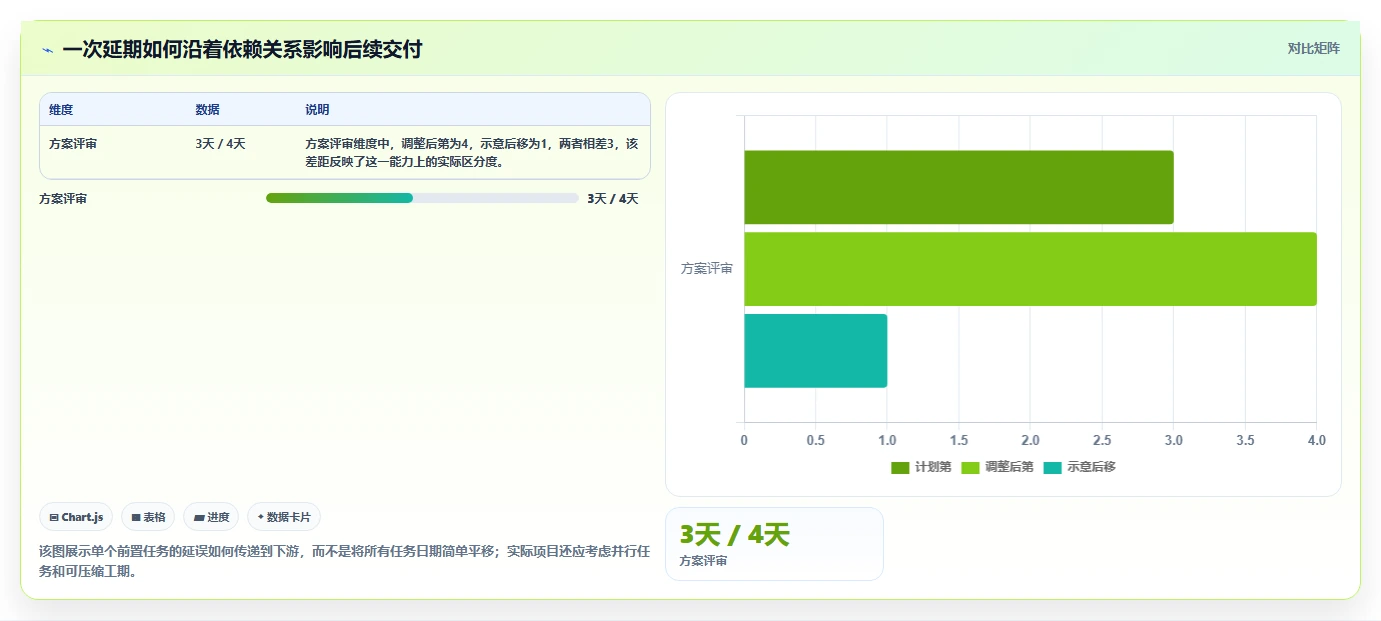Click the page title 一次延期如何沿着依赖关系影响后续交付
Image resolution: width=1381 pixels, height=621 pixels.
(x=242, y=50)
